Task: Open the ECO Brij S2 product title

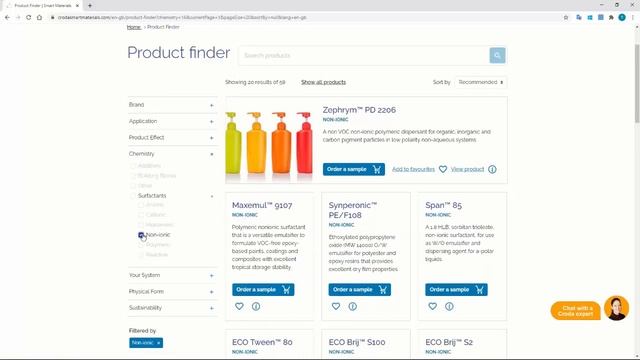Action: coord(449,342)
